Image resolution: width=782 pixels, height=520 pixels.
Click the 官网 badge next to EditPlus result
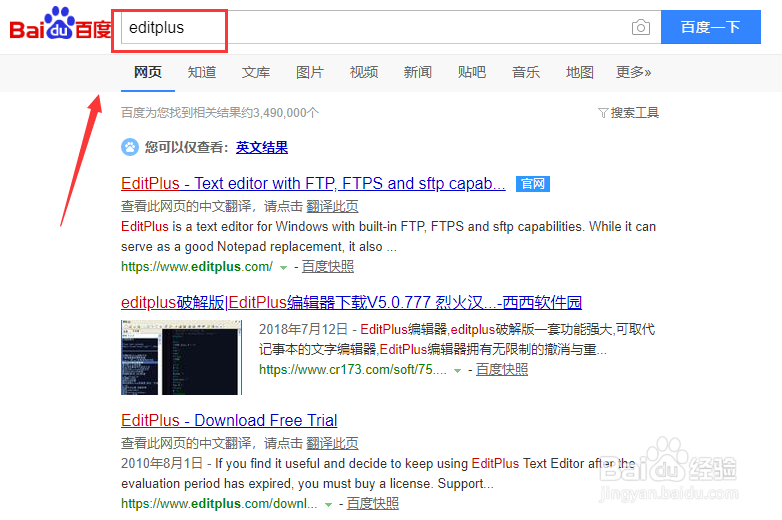533,184
